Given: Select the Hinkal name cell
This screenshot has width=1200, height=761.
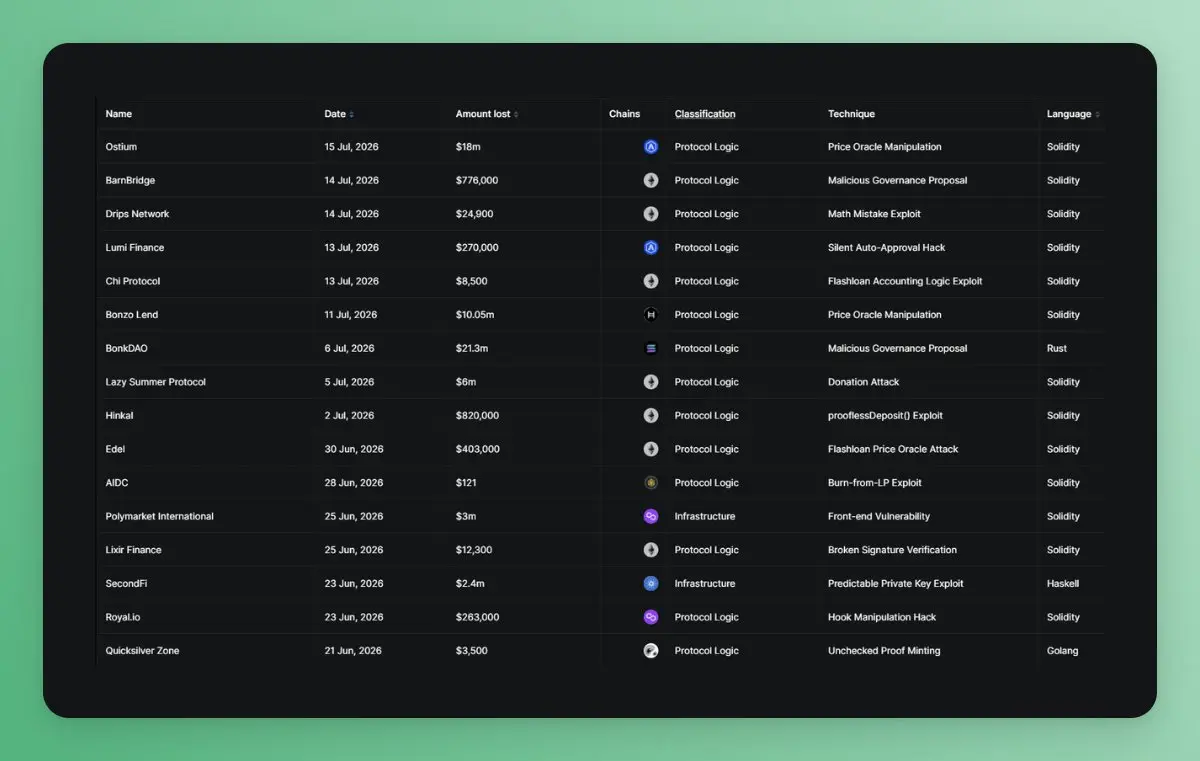Looking at the screenshot, I should 119,416.
